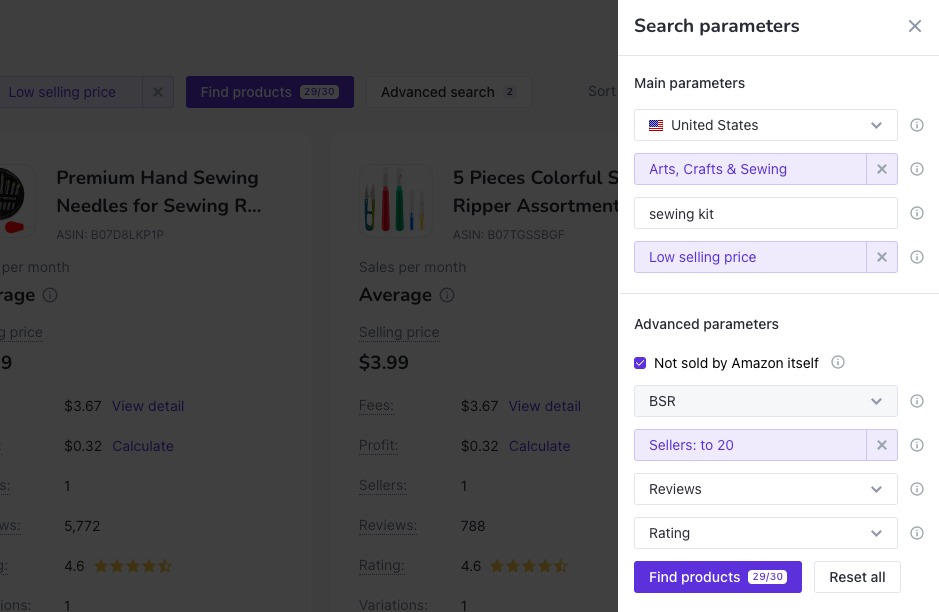Click ASIN B07TGSSBGF text
The width and height of the screenshot is (939, 612).
[x=508, y=235]
